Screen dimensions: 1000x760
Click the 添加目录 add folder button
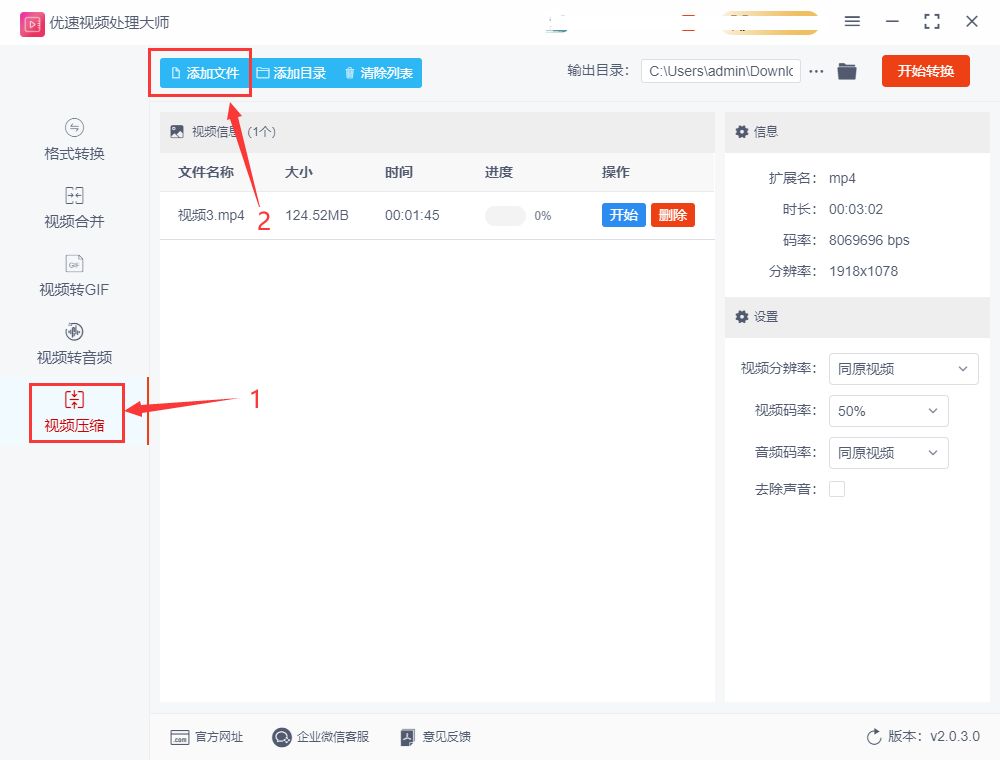[x=291, y=73]
